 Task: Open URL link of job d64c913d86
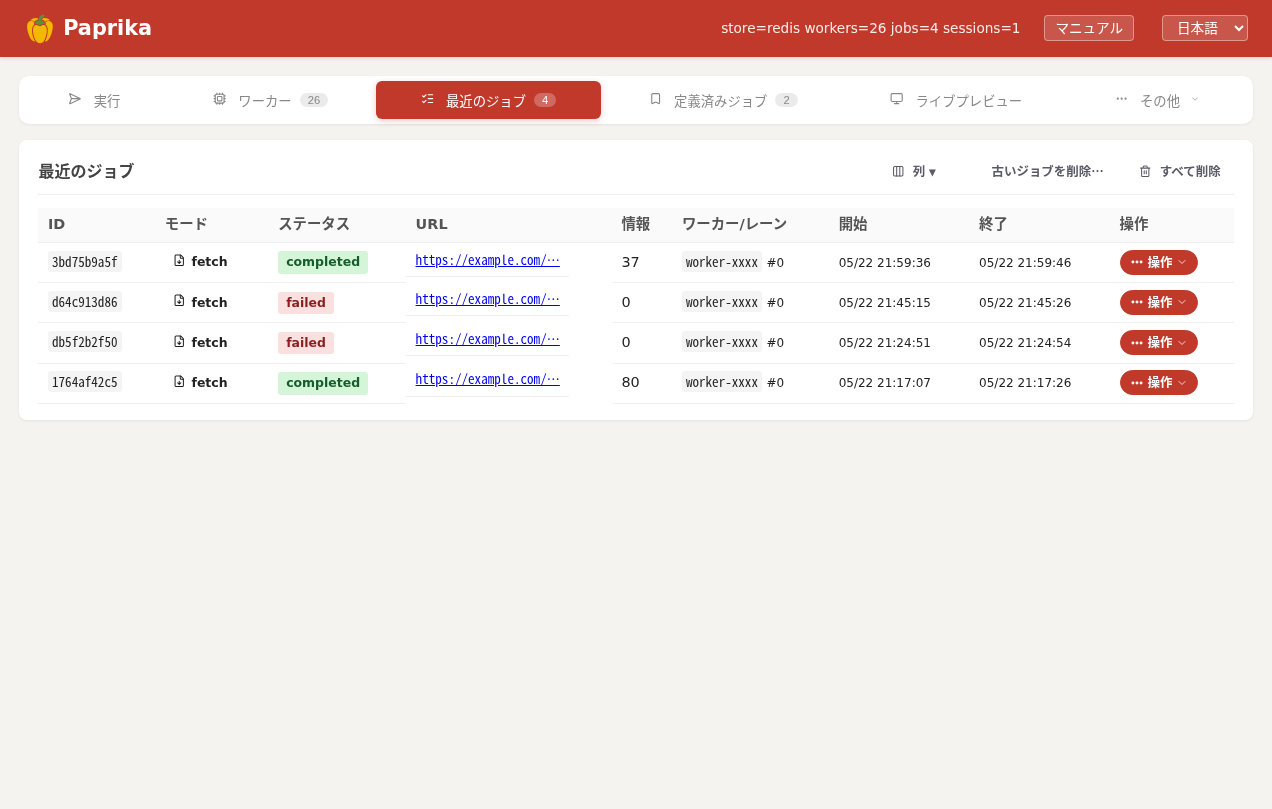487,299
